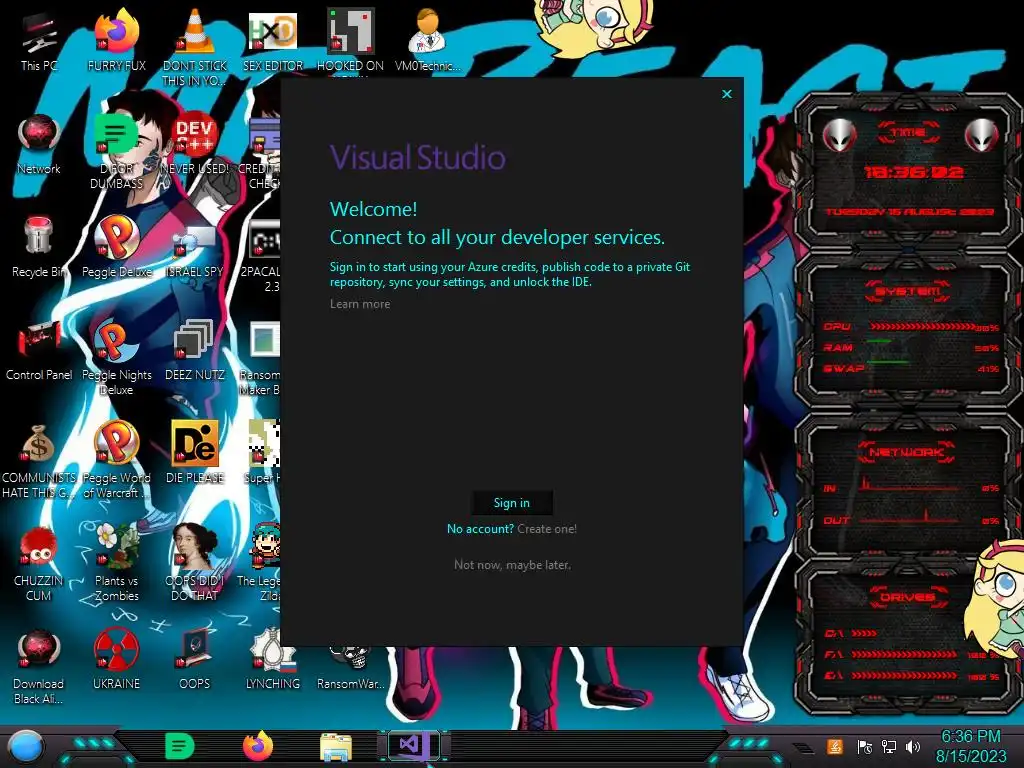The height and width of the screenshot is (768, 1024).
Task: Select the HxD hex editor desktop icon
Action: (x=273, y=40)
